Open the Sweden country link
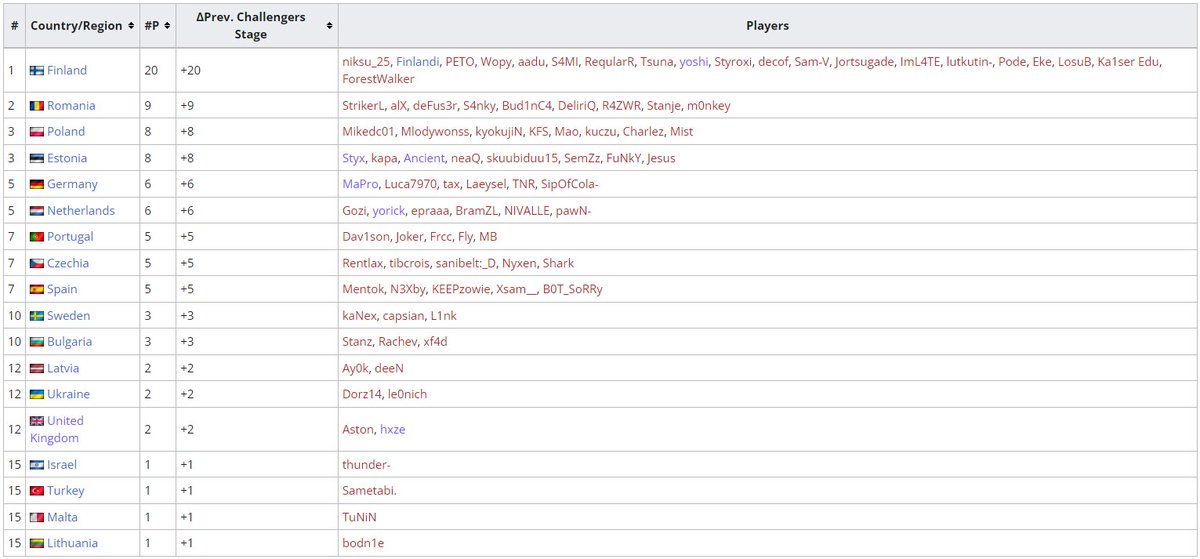1200x559 pixels. pos(69,316)
